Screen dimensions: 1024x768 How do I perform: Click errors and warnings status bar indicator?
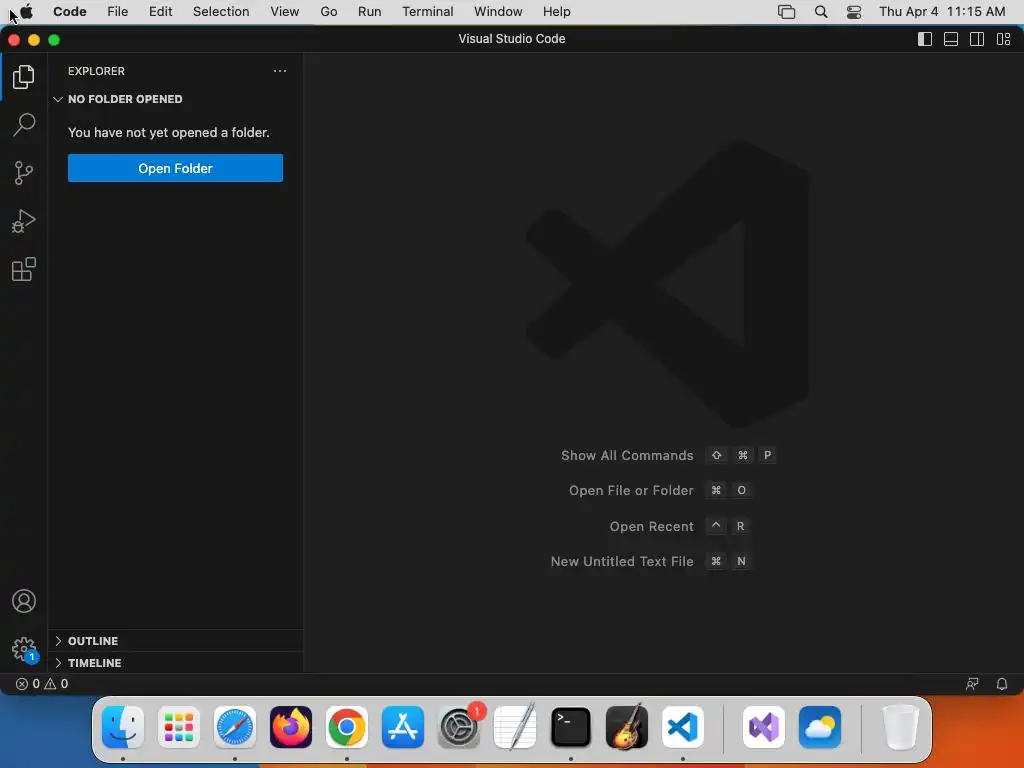pos(42,684)
